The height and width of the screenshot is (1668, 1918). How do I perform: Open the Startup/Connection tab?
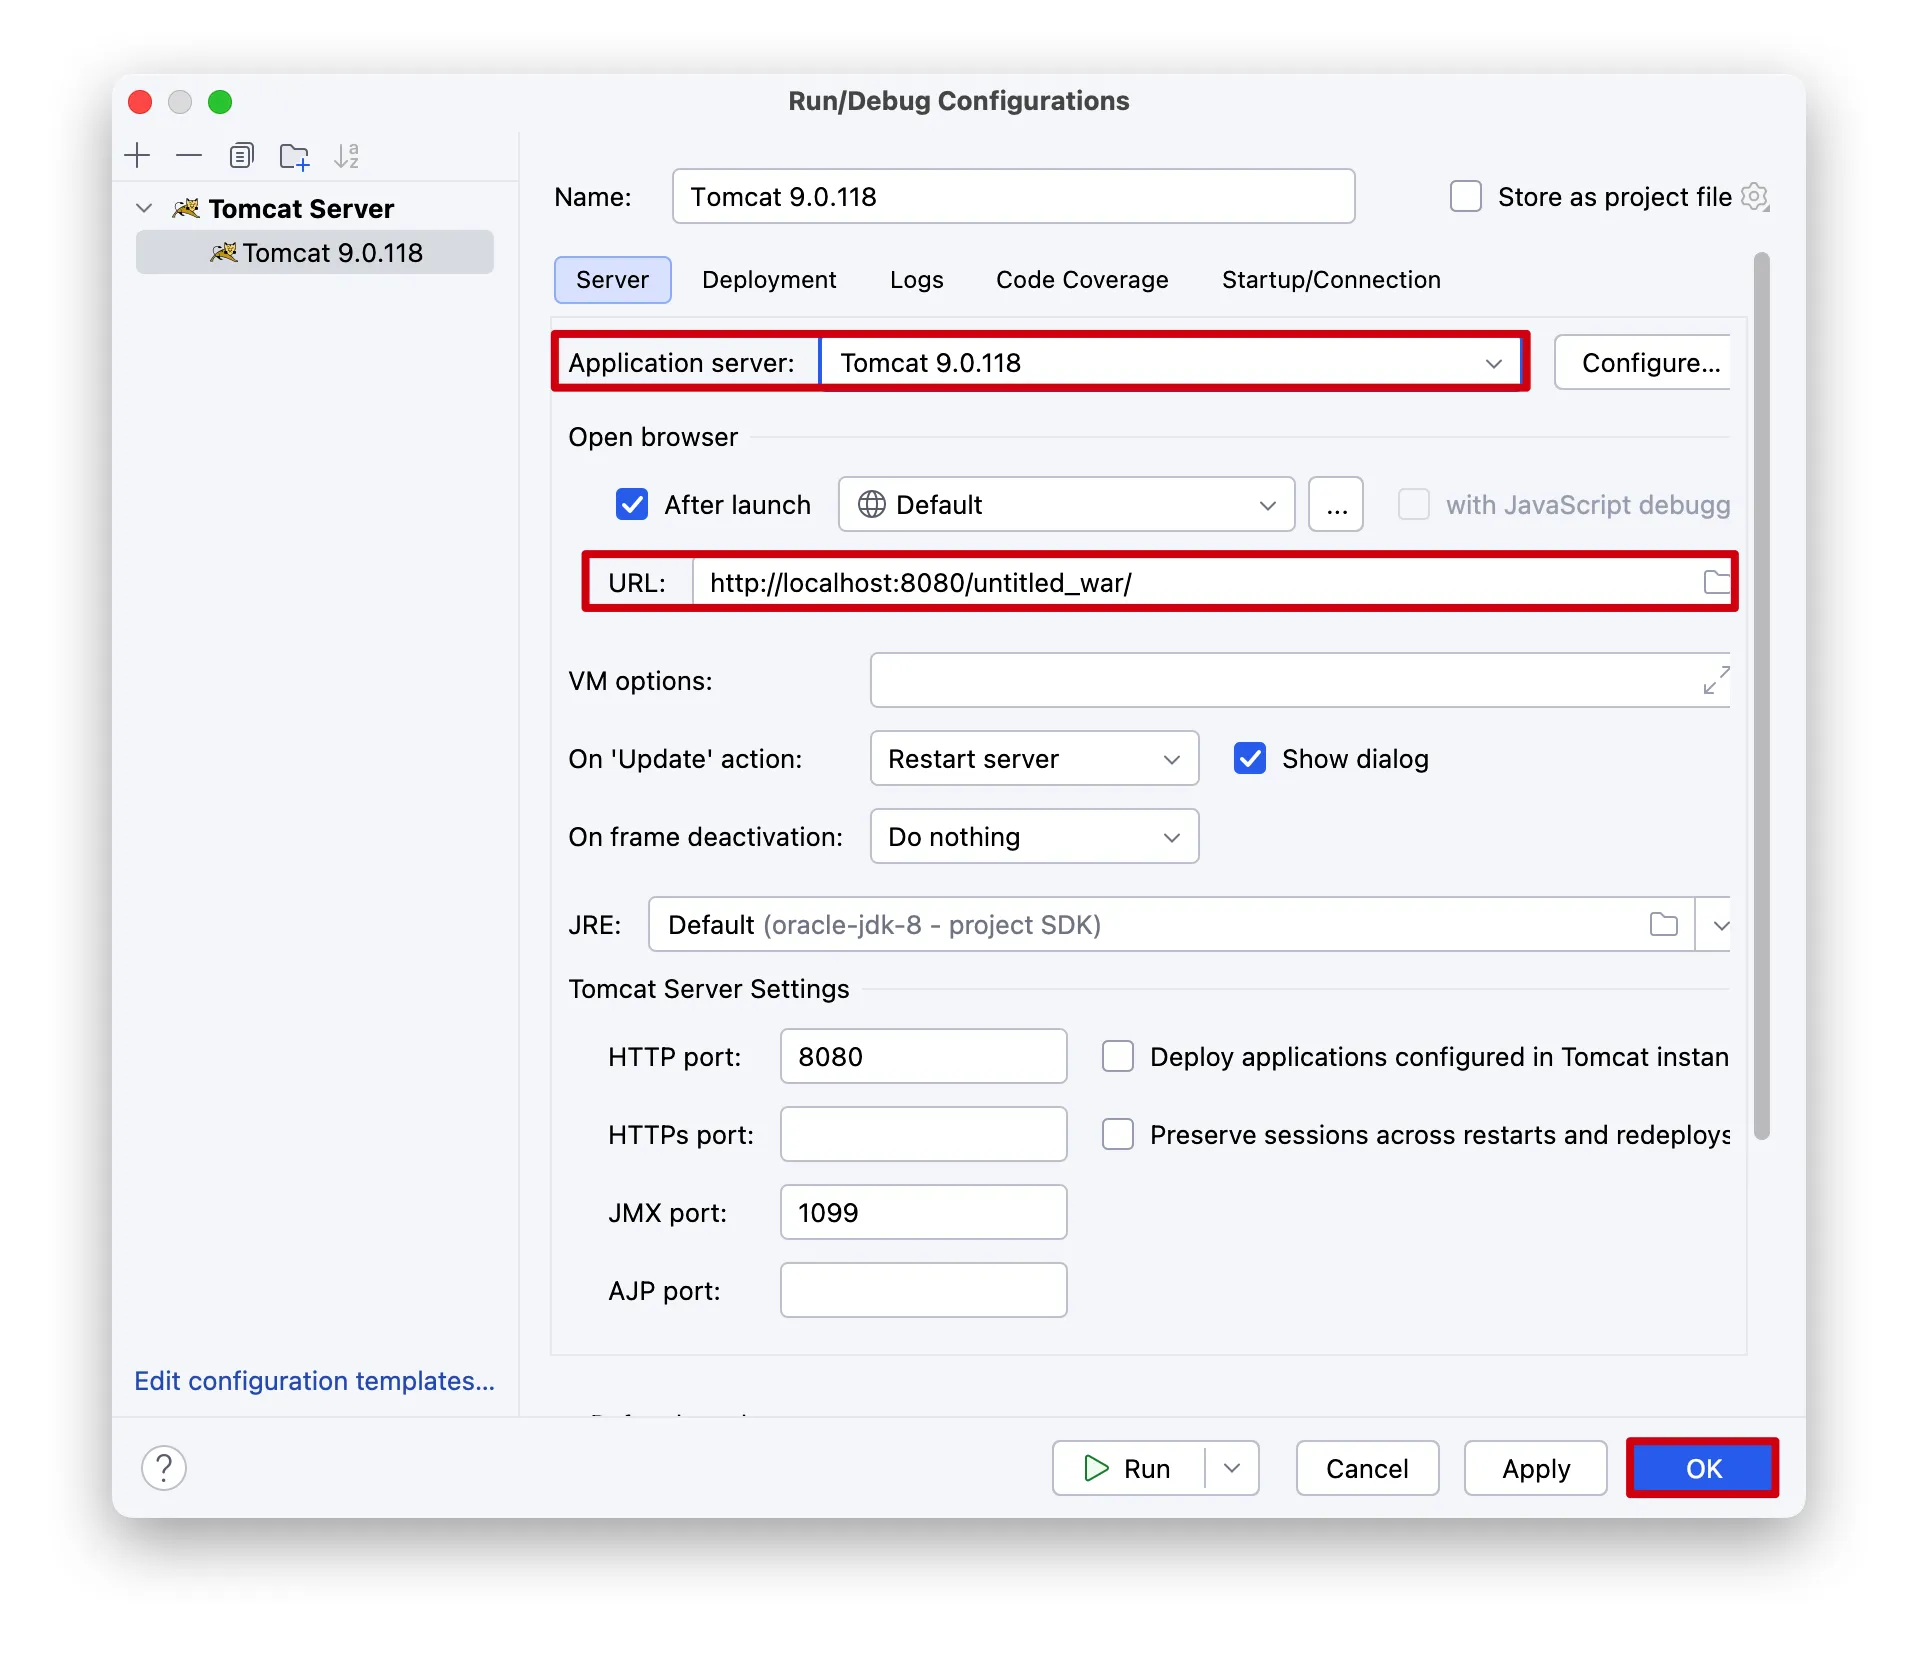[1331, 280]
